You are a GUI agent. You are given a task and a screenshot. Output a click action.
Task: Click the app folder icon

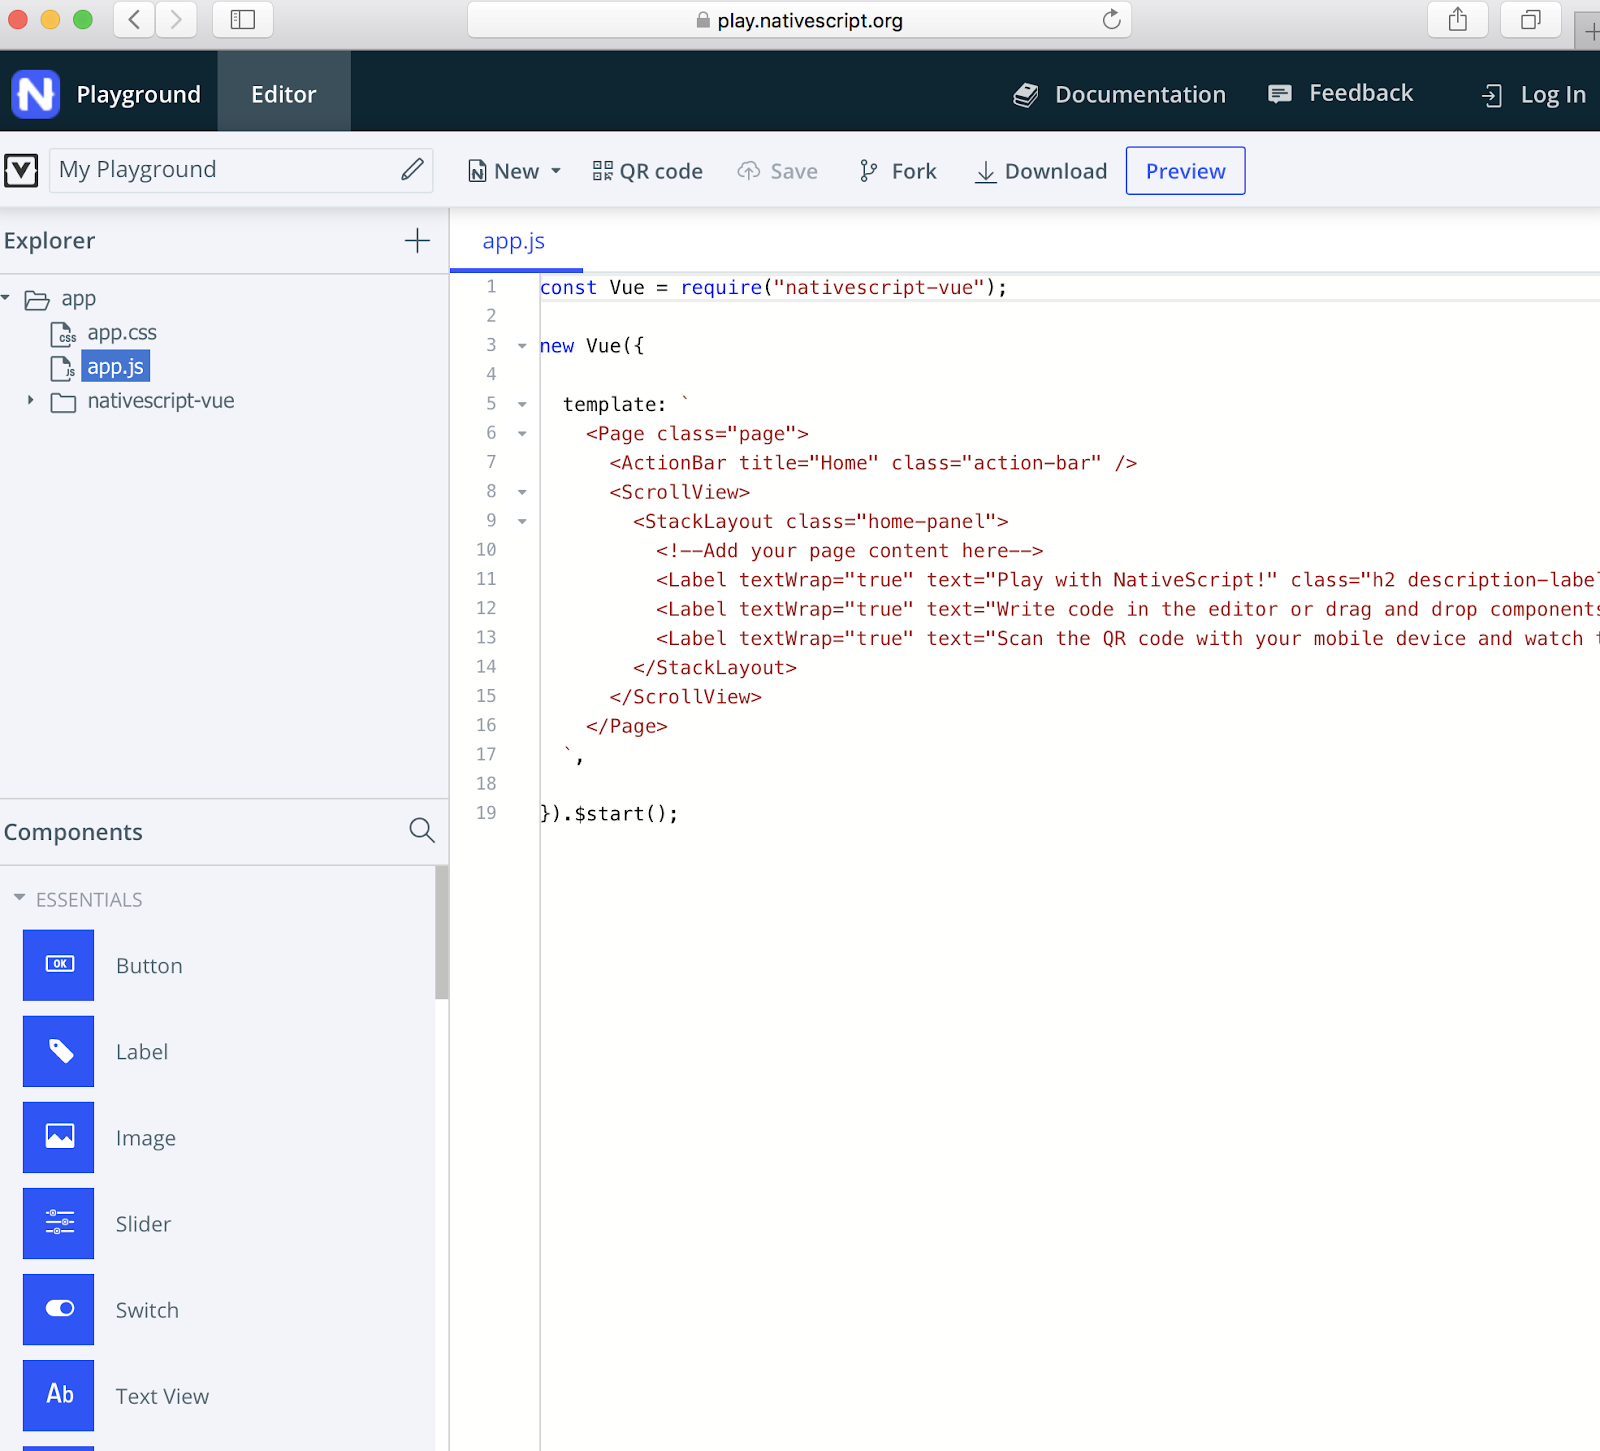coord(37,300)
